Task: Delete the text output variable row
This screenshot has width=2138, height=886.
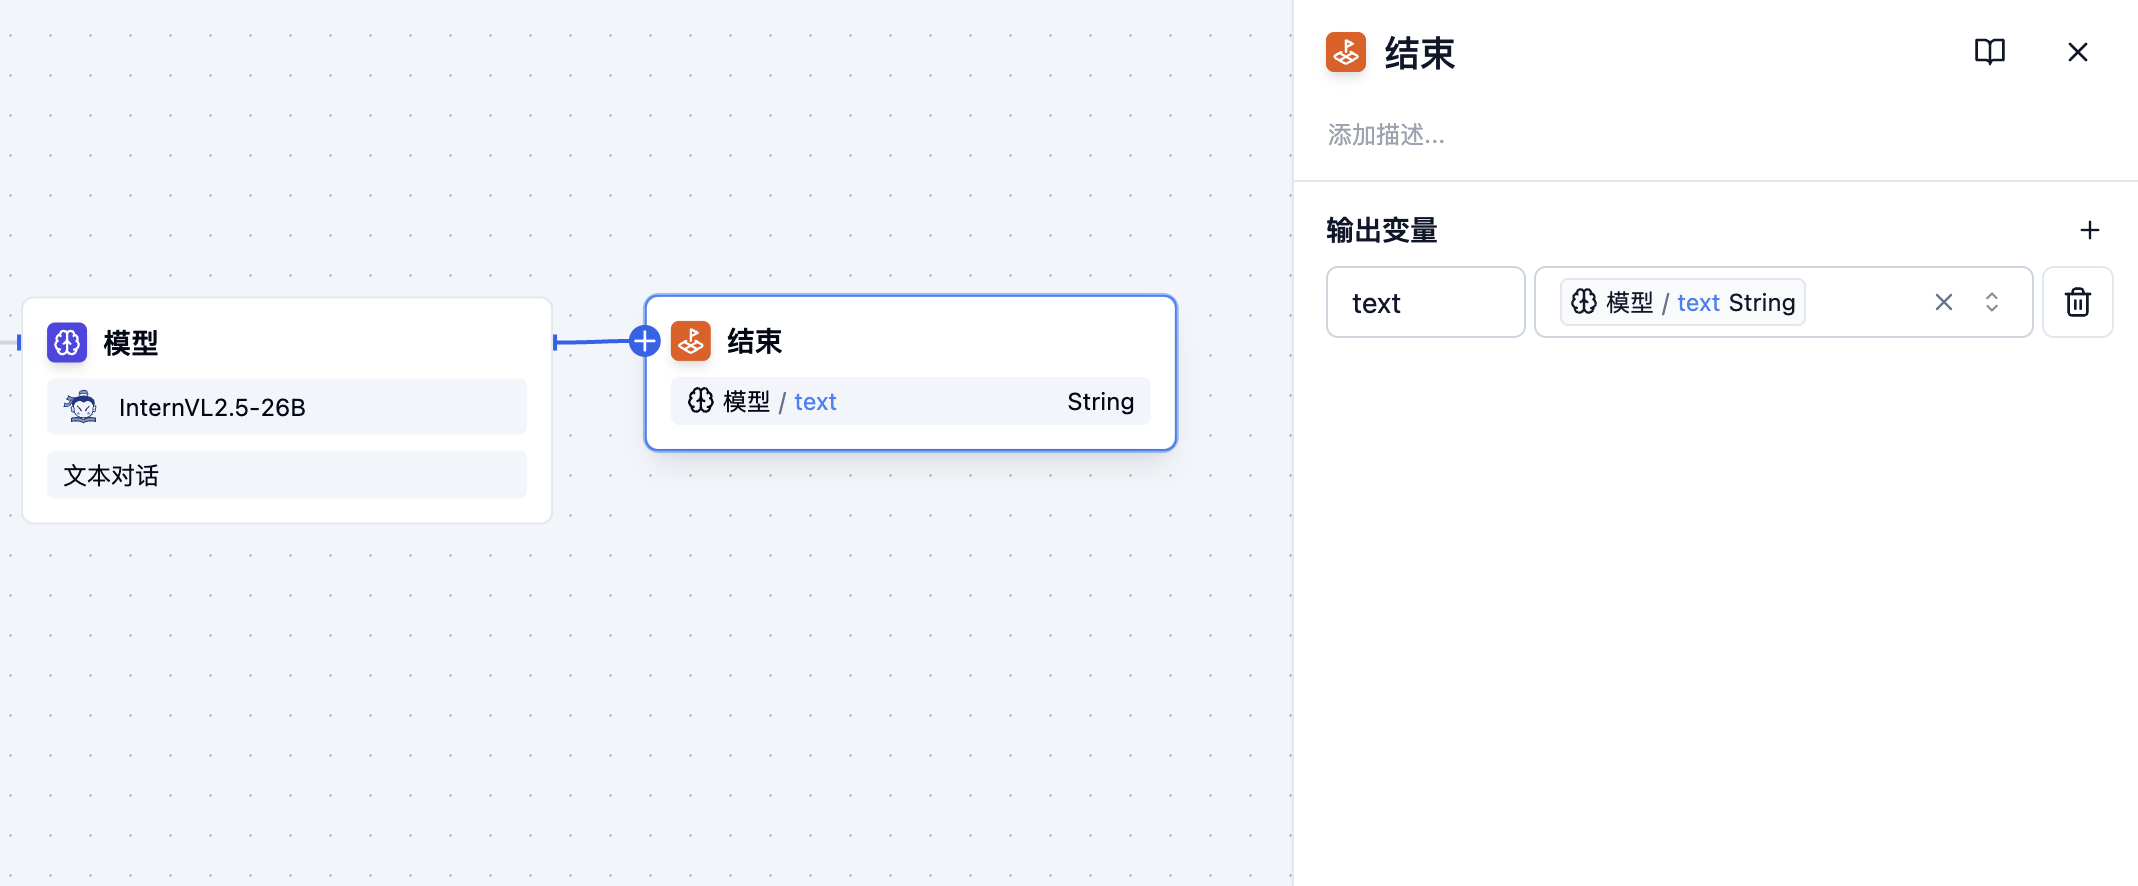Action: [2077, 302]
